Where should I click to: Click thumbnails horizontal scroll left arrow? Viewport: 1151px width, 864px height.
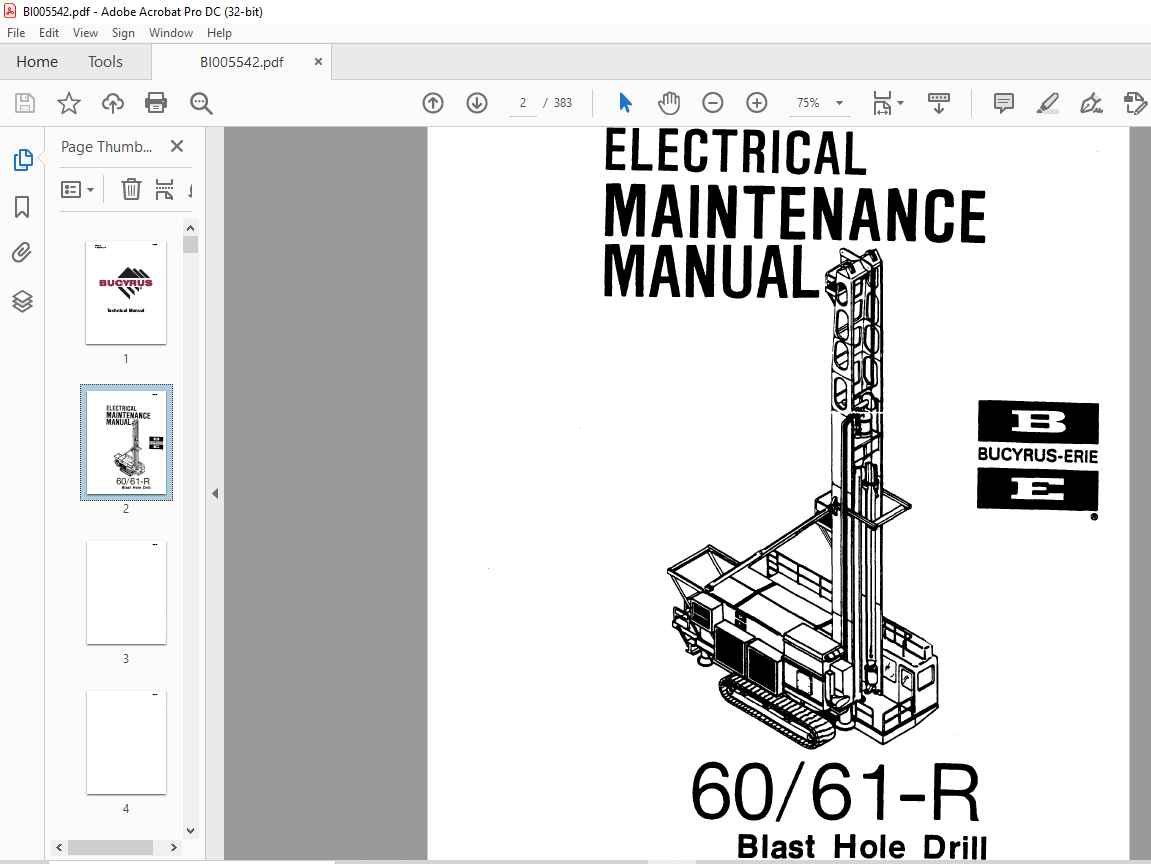coord(59,847)
